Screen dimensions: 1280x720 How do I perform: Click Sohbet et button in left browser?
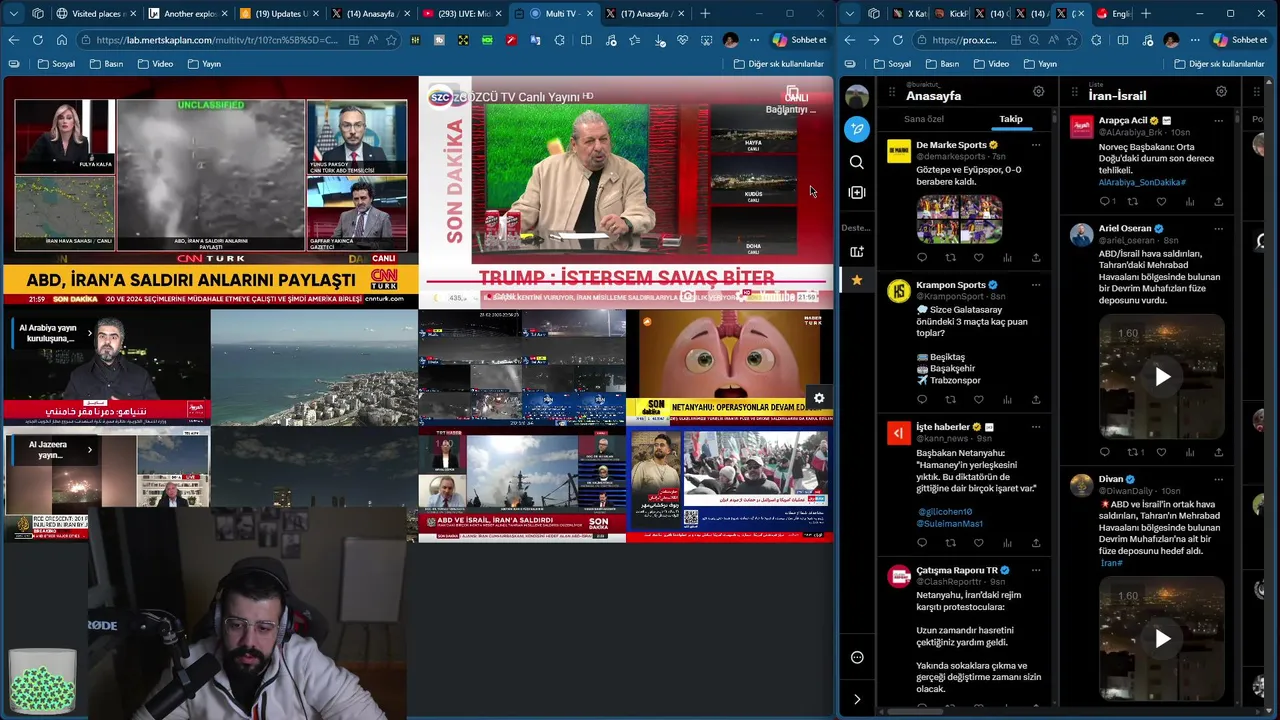pos(800,40)
